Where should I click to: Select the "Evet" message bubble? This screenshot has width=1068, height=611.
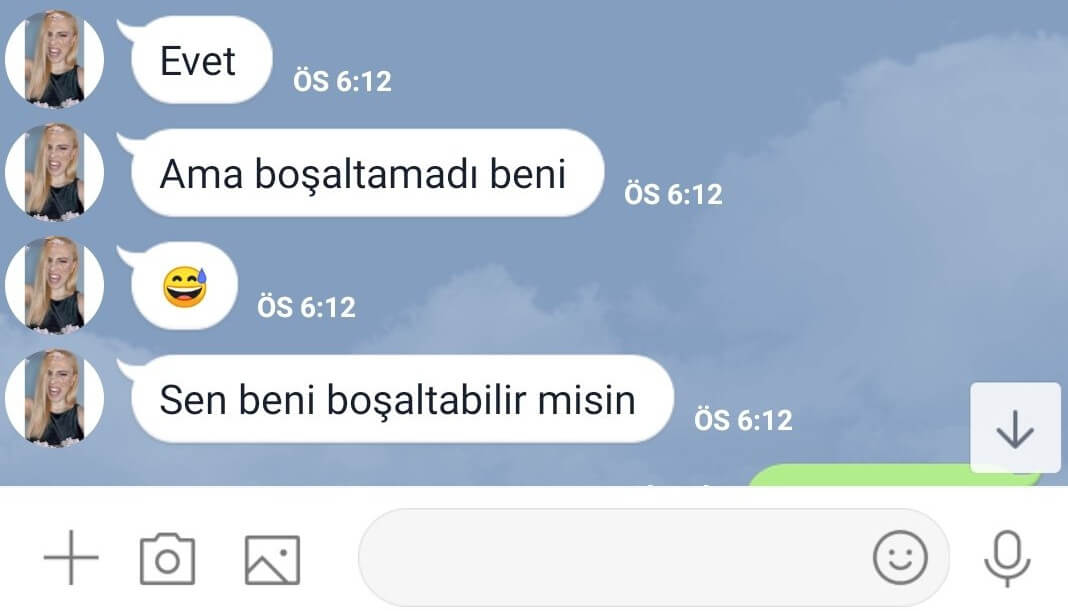(x=202, y=60)
